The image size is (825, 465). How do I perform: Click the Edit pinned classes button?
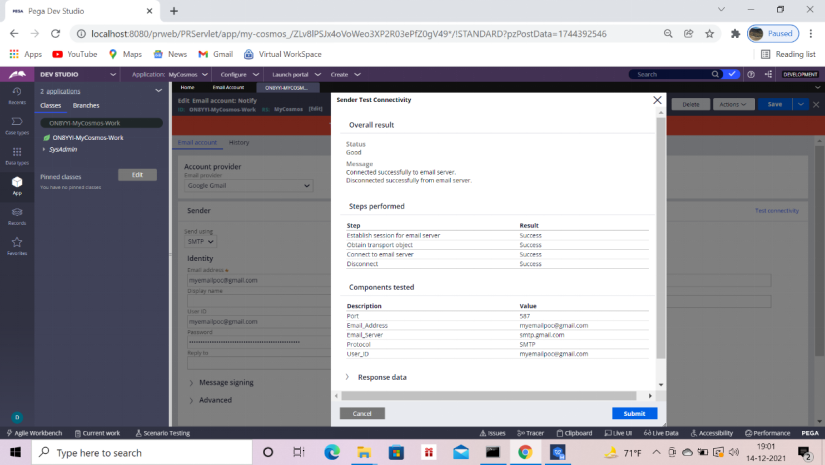(137, 175)
